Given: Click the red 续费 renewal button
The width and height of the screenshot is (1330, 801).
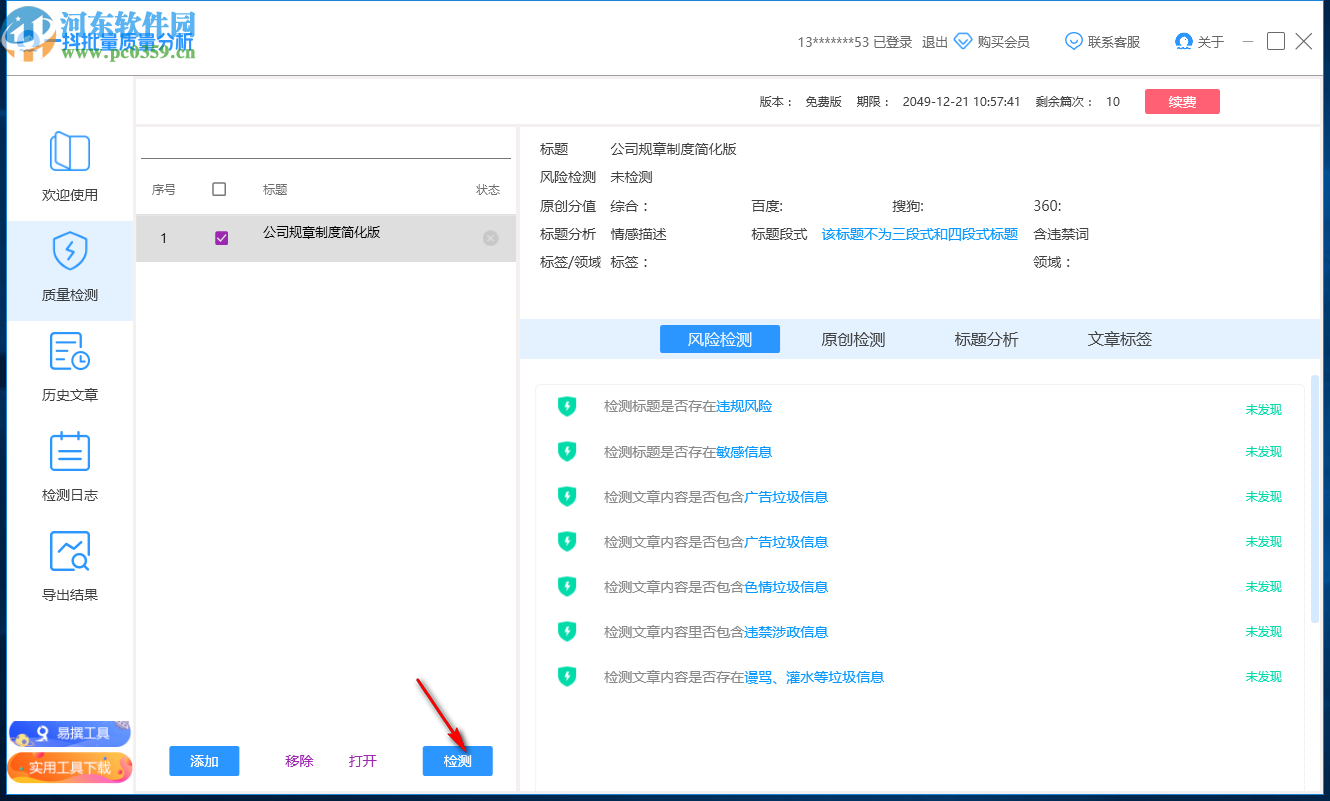Looking at the screenshot, I should 1182,101.
